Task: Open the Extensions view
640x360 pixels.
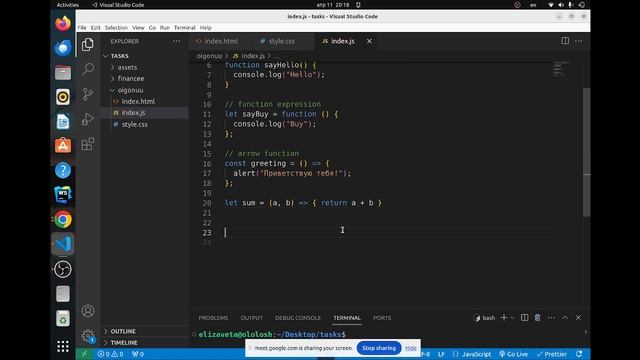Action: (87, 144)
